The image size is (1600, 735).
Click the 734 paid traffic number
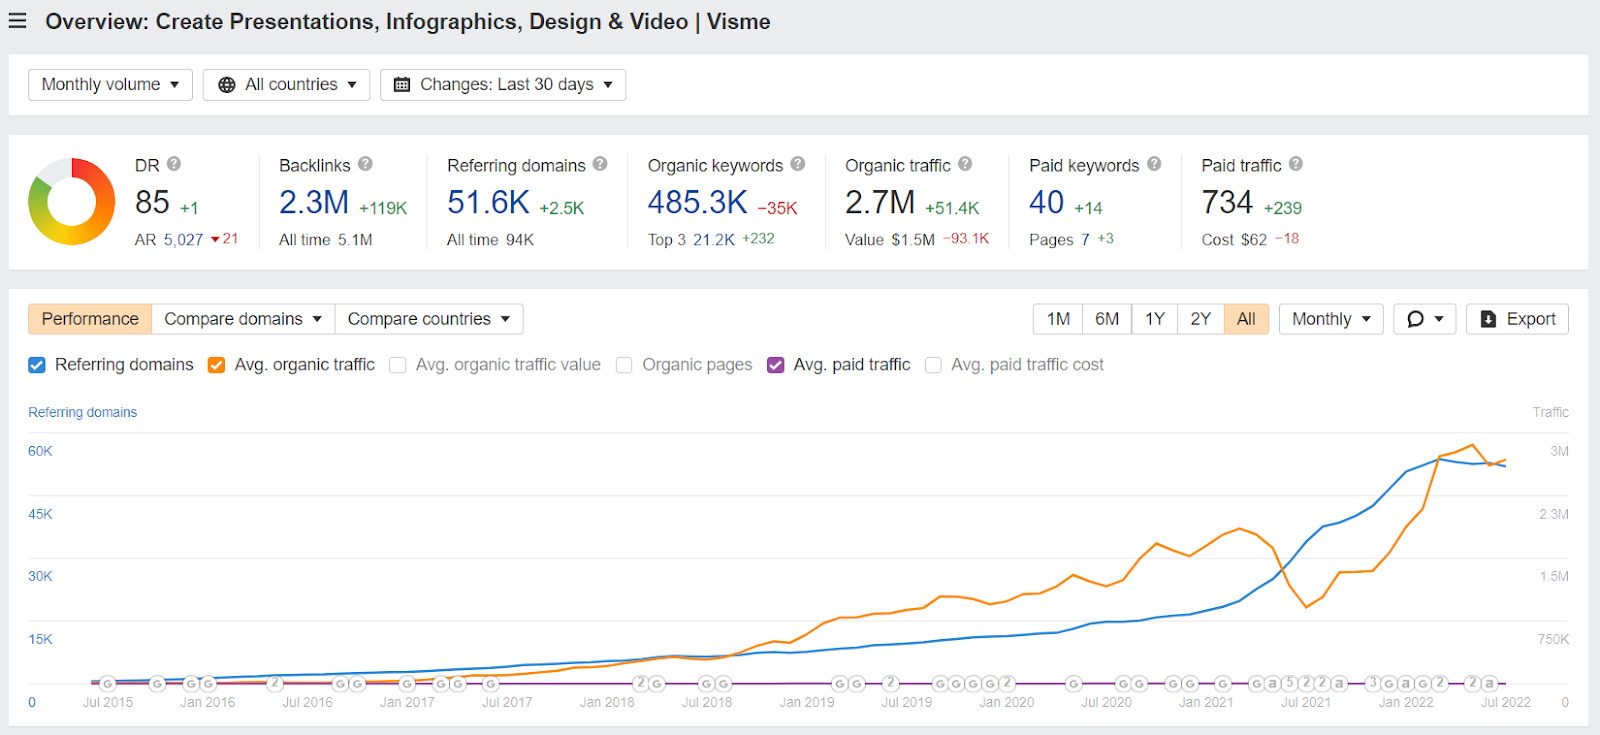1227,202
